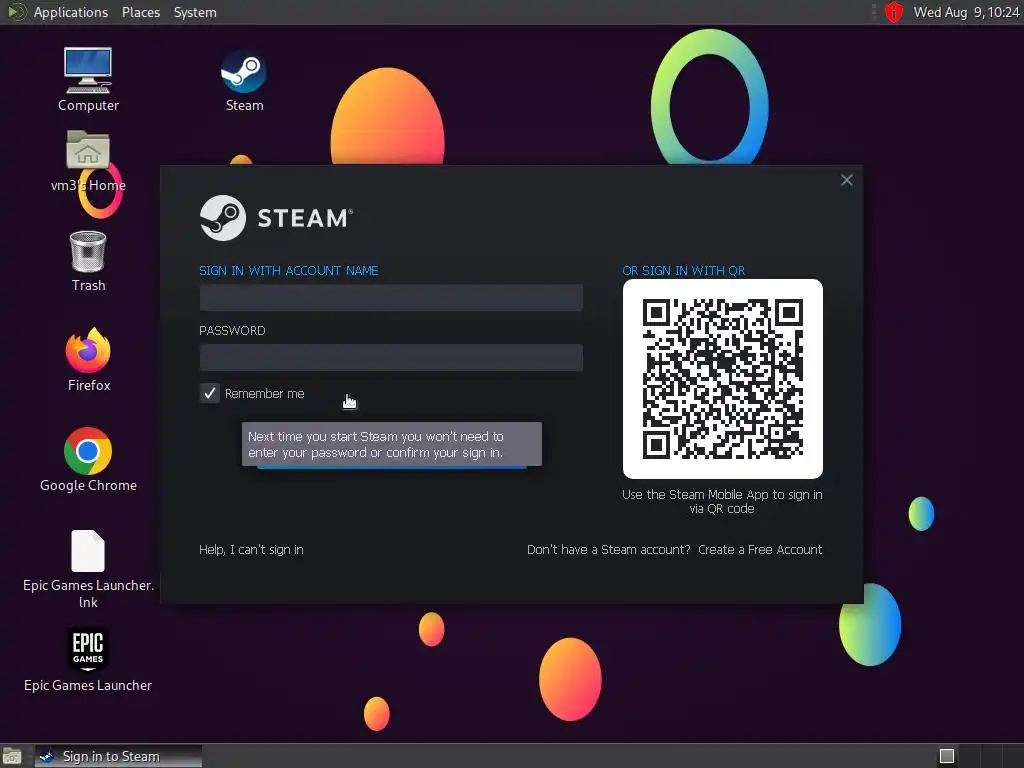Open the Computer desktop icon
The image size is (1024, 768).
click(x=88, y=71)
